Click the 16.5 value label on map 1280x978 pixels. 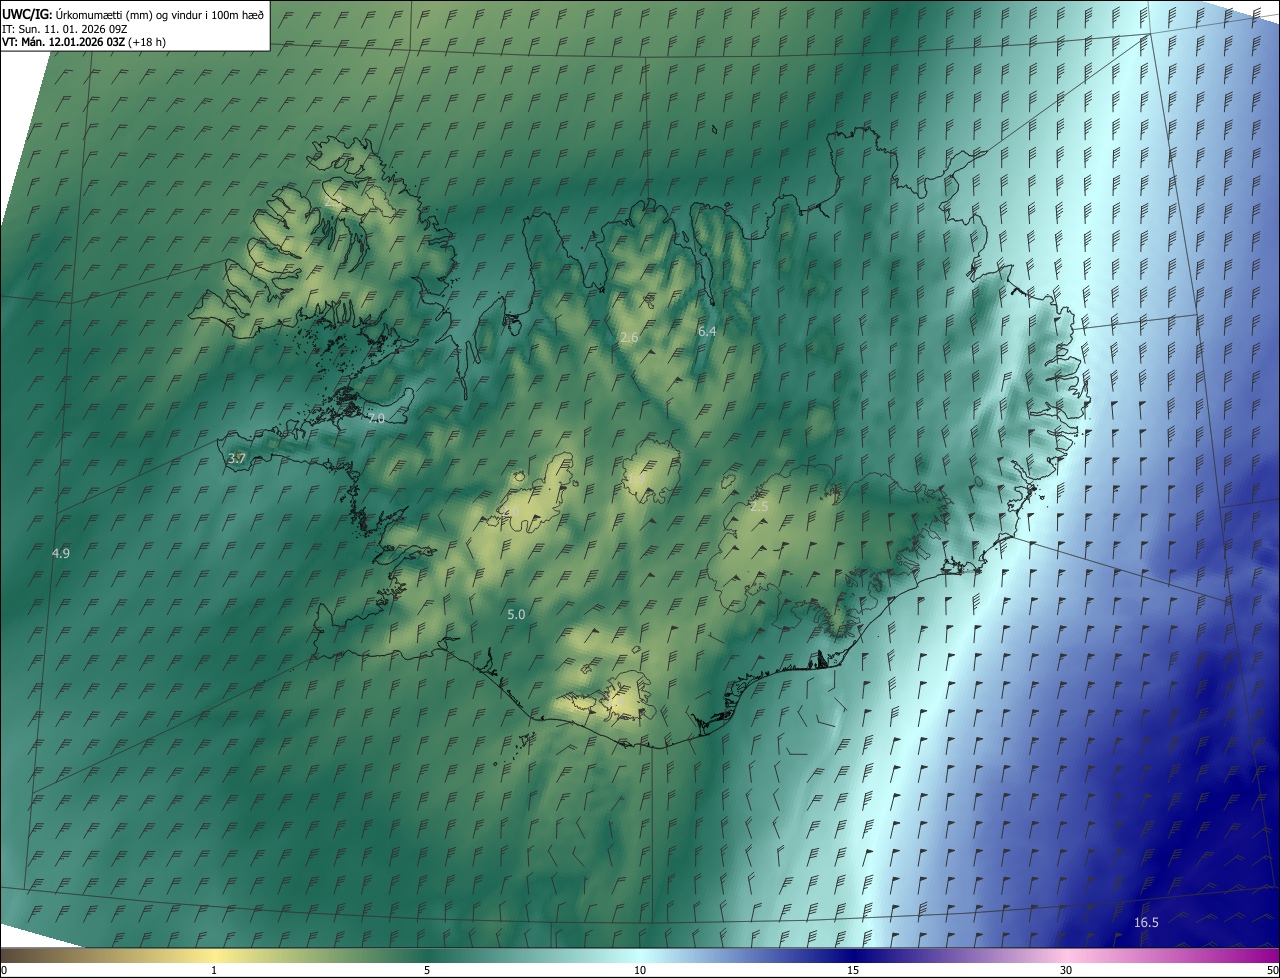click(x=1146, y=922)
